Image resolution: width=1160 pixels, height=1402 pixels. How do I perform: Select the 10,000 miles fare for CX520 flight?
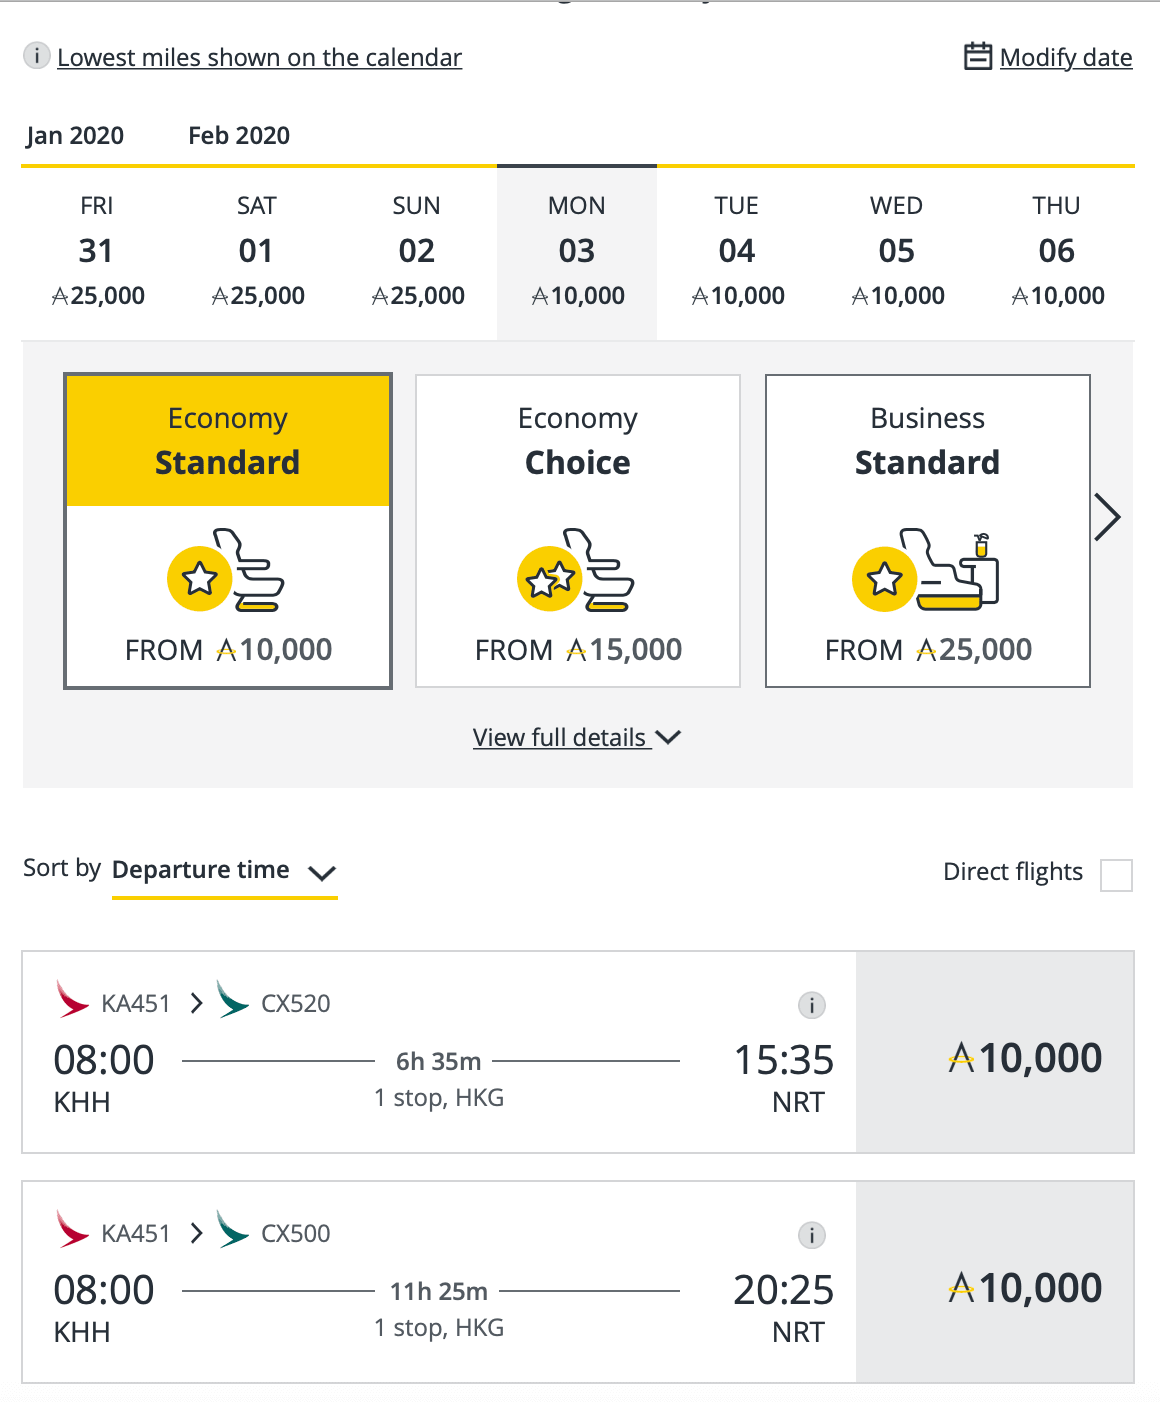tap(995, 1052)
